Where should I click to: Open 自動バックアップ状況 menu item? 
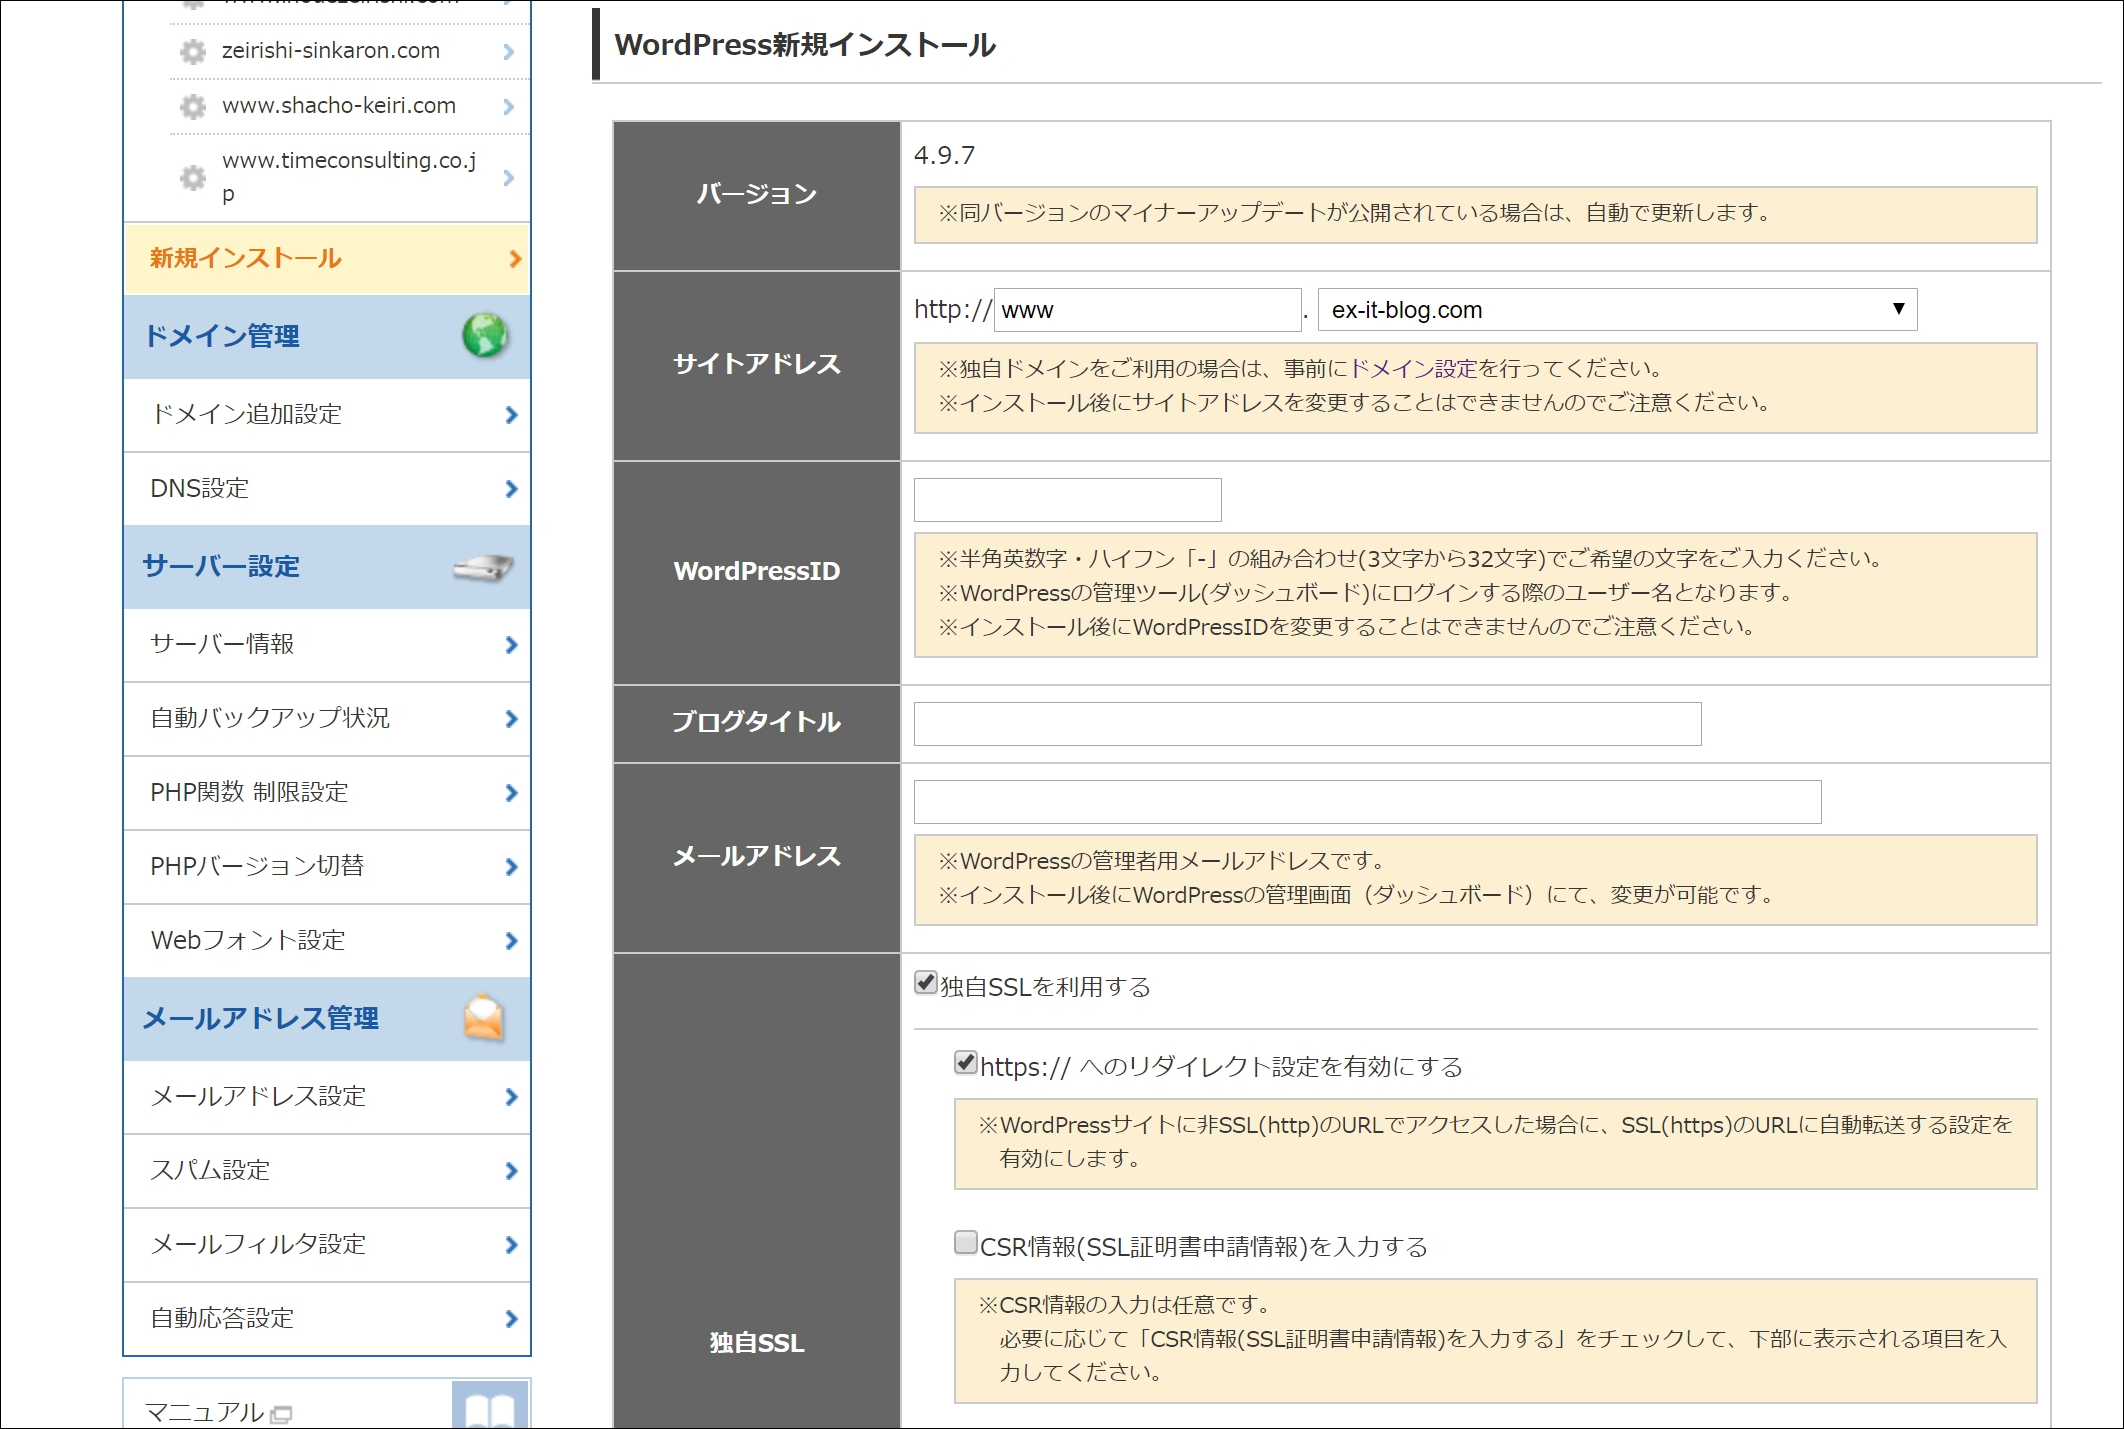pyautogui.click(x=327, y=719)
